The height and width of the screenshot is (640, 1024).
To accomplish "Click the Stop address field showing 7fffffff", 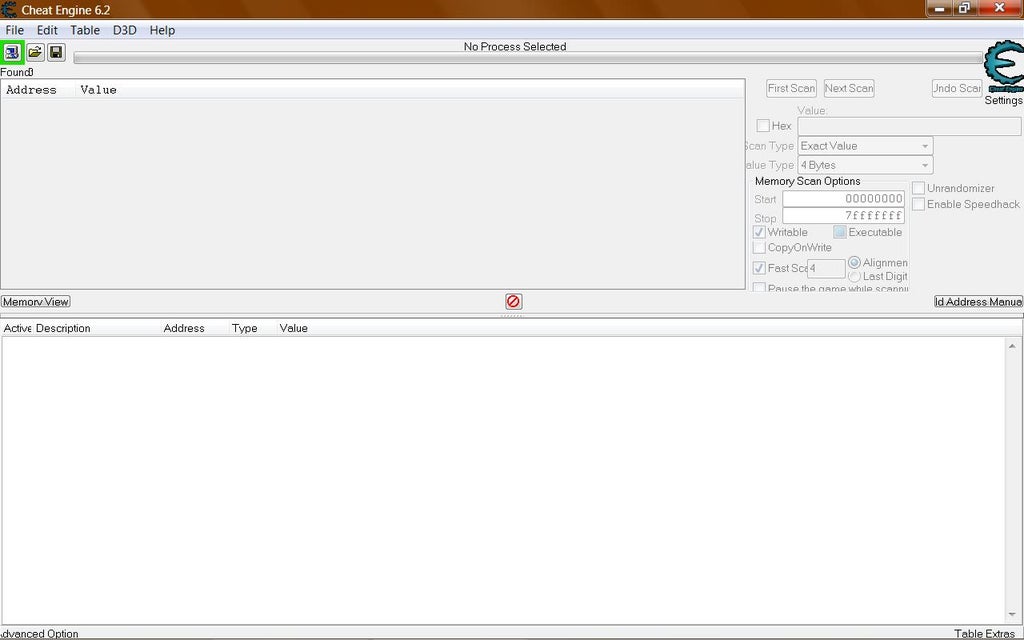I will click(843, 215).
